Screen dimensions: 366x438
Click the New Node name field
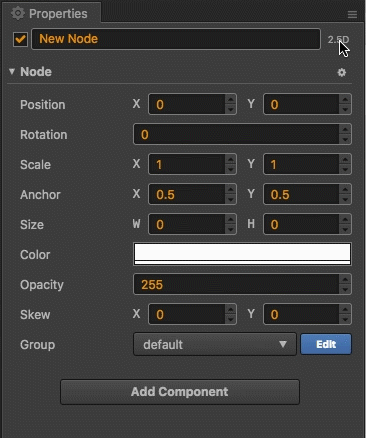click(x=176, y=39)
